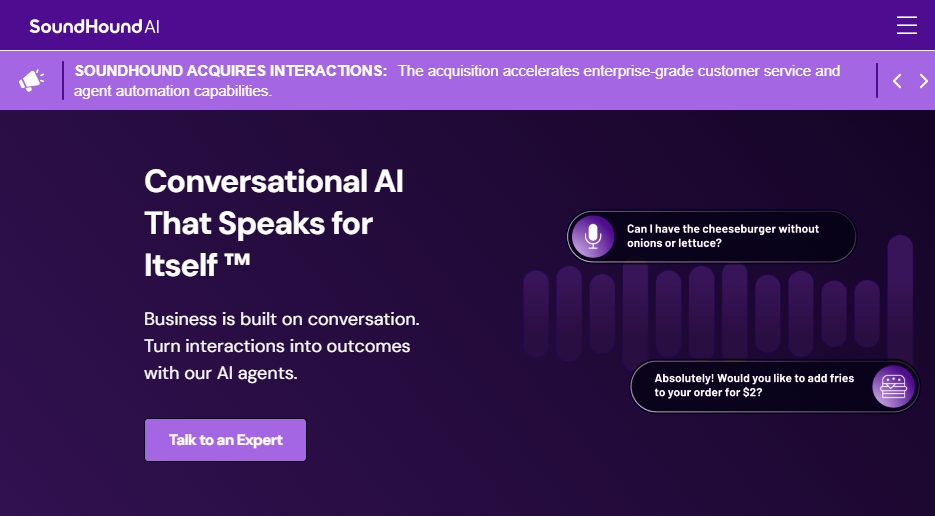
Task: Advance to next announcement with right arrow
Action: 923,81
